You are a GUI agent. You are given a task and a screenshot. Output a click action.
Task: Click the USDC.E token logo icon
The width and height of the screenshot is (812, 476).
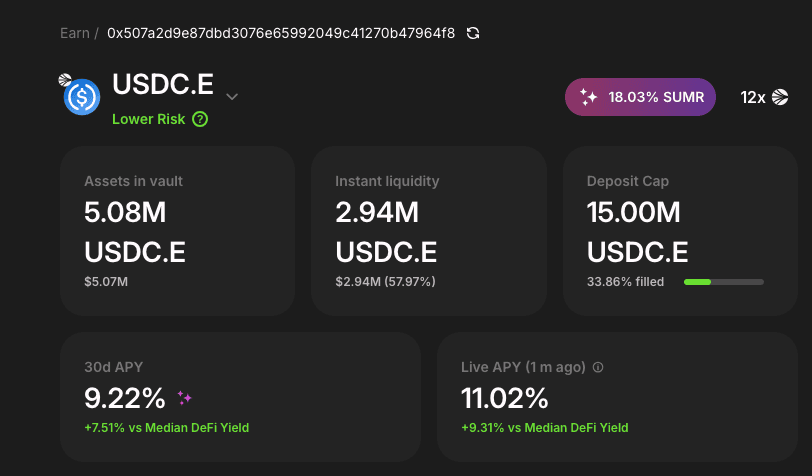pyautogui.click(x=81, y=97)
